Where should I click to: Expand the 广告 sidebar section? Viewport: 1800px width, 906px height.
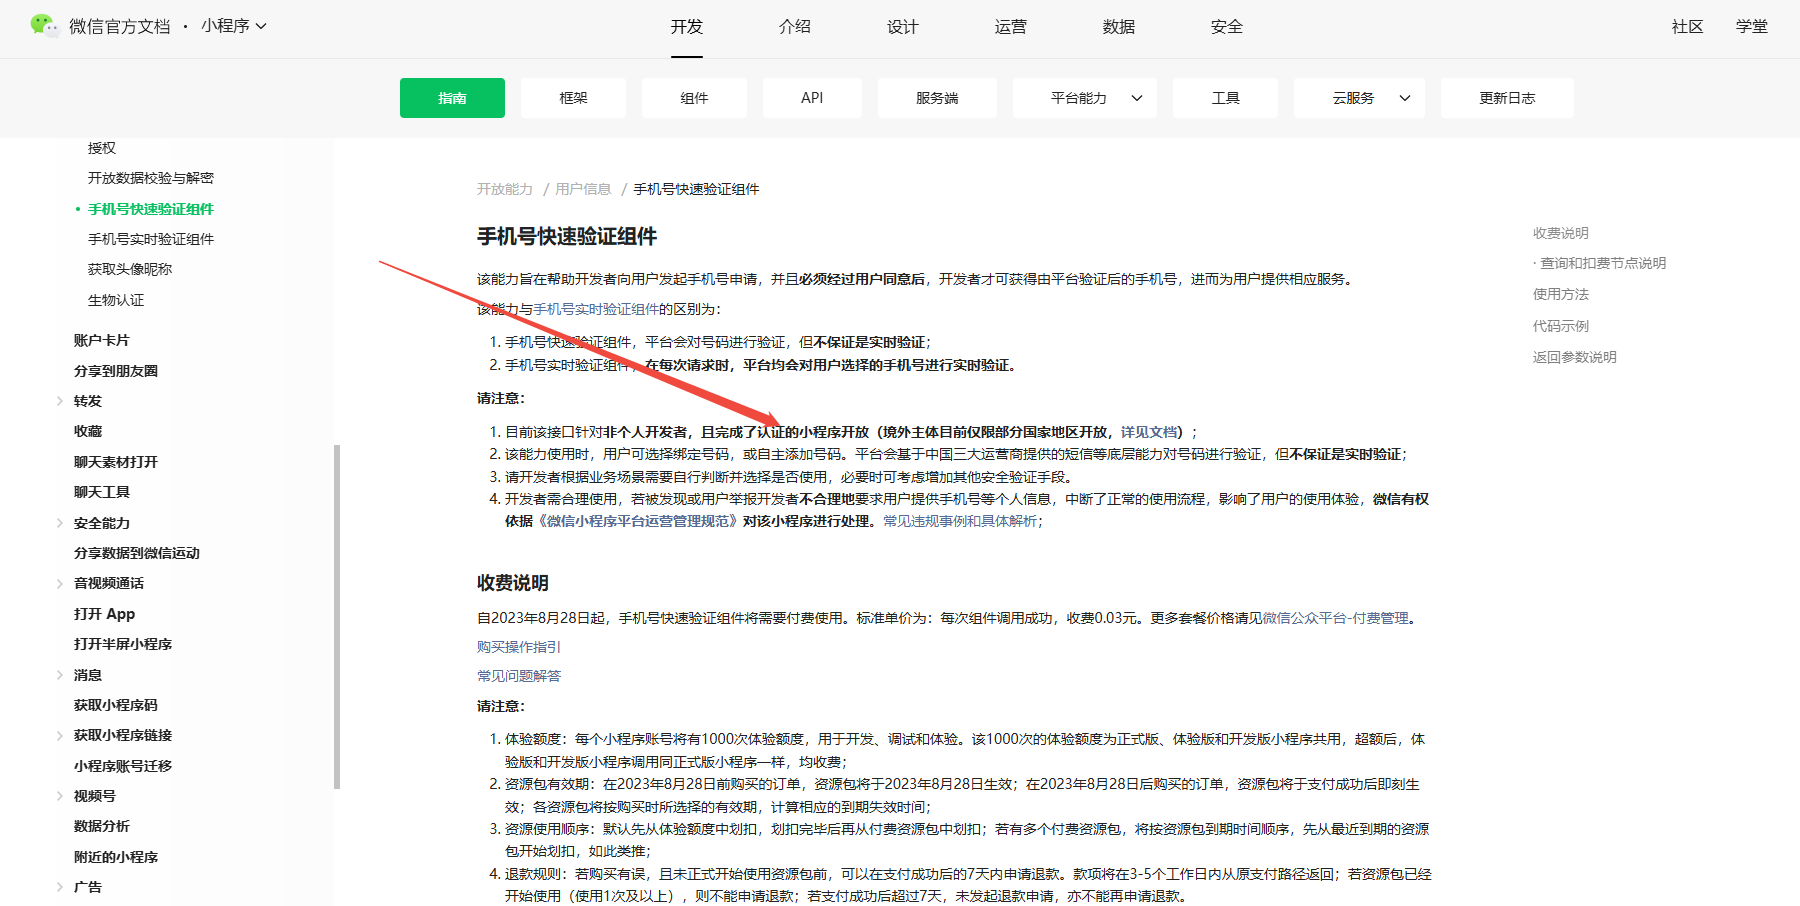point(60,887)
